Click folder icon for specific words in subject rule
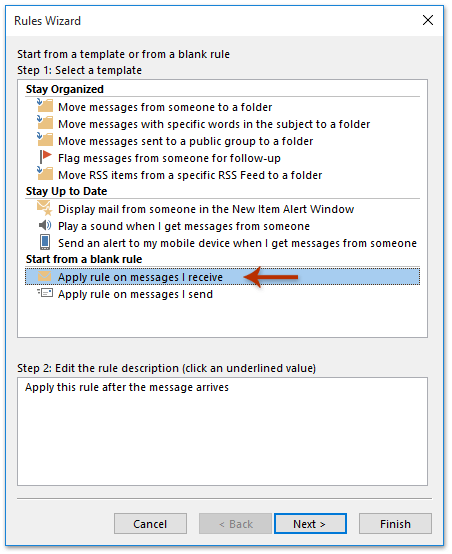 coord(45,123)
